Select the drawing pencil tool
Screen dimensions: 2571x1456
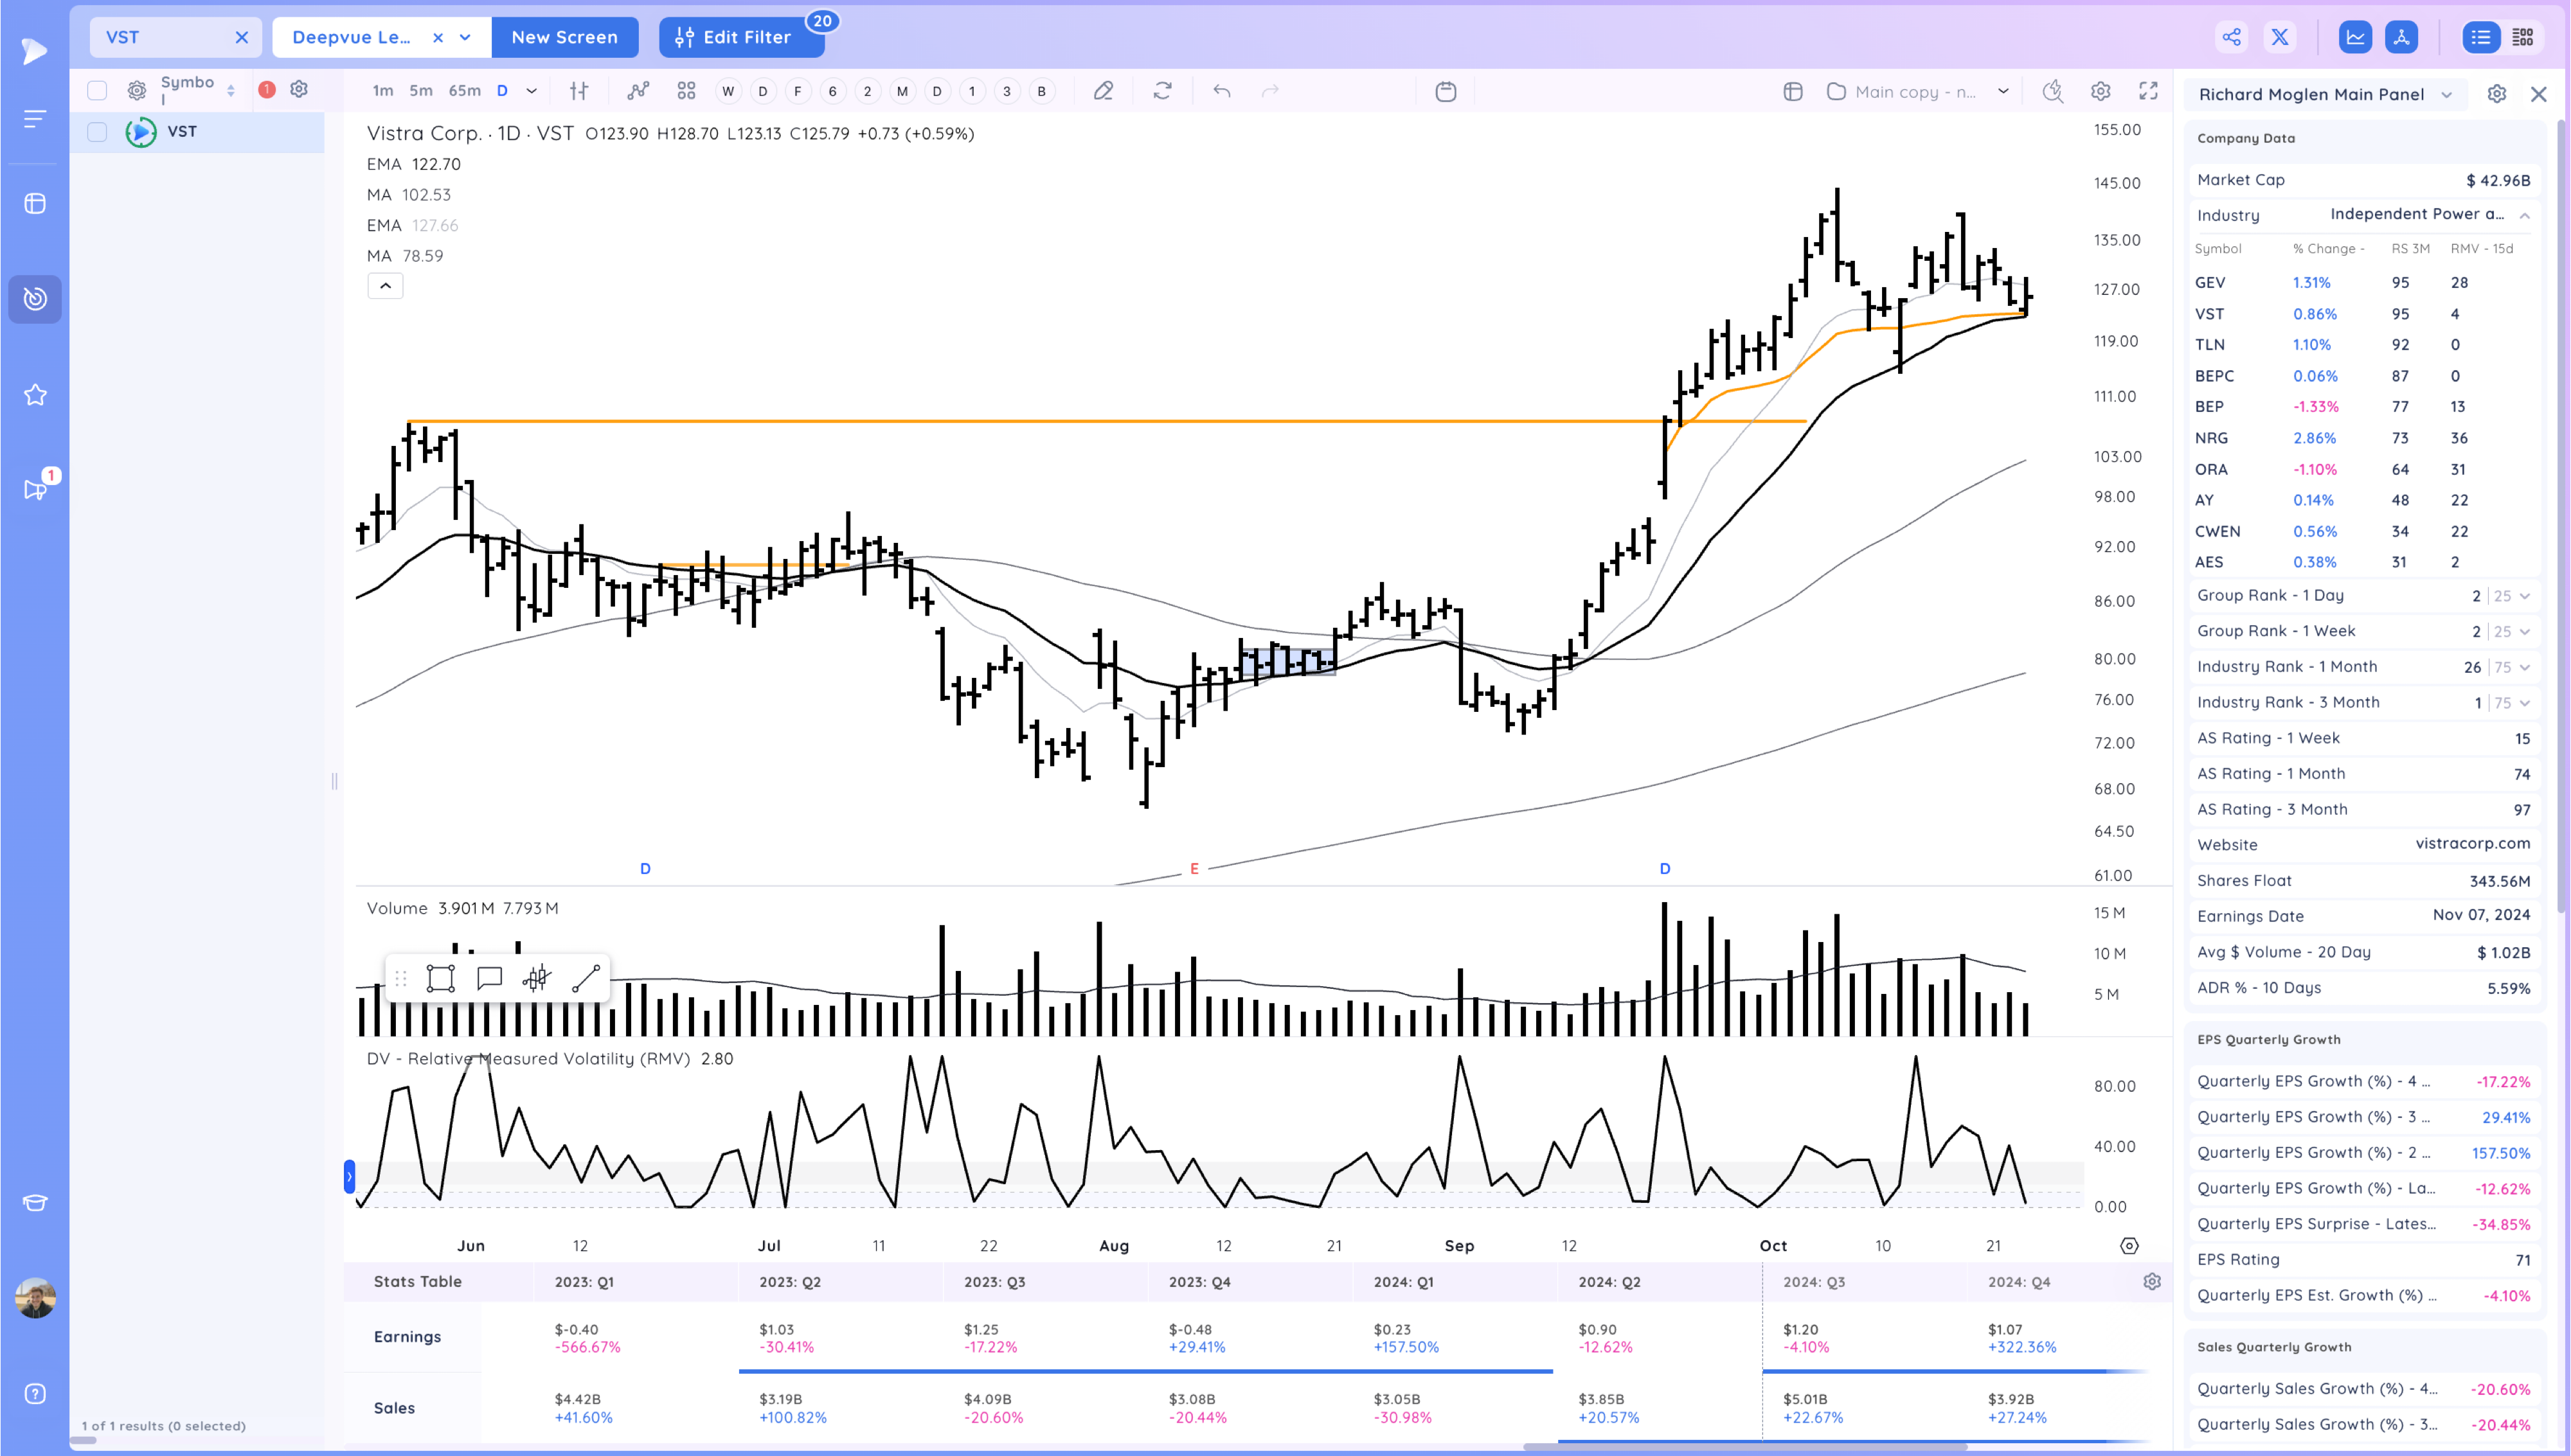[1103, 91]
